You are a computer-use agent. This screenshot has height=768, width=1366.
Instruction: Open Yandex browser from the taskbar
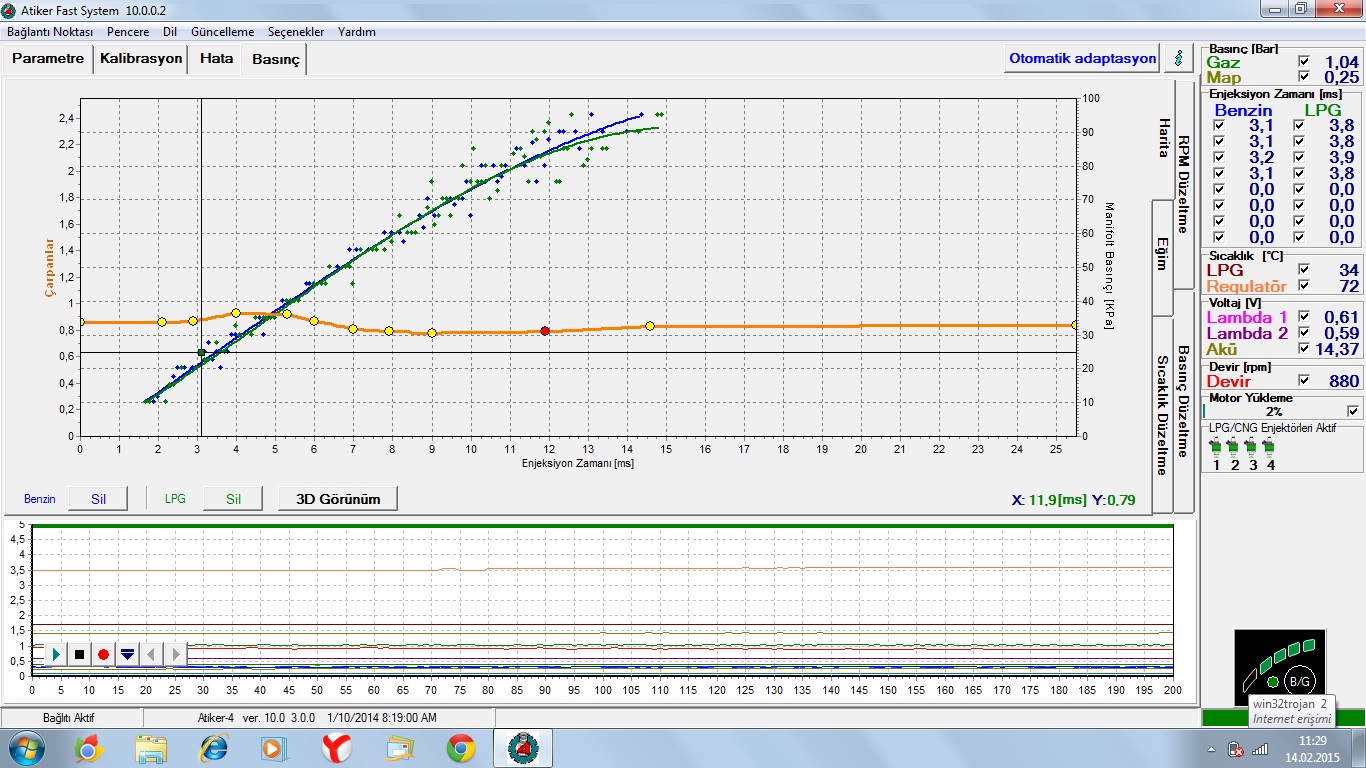(x=336, y=748)
